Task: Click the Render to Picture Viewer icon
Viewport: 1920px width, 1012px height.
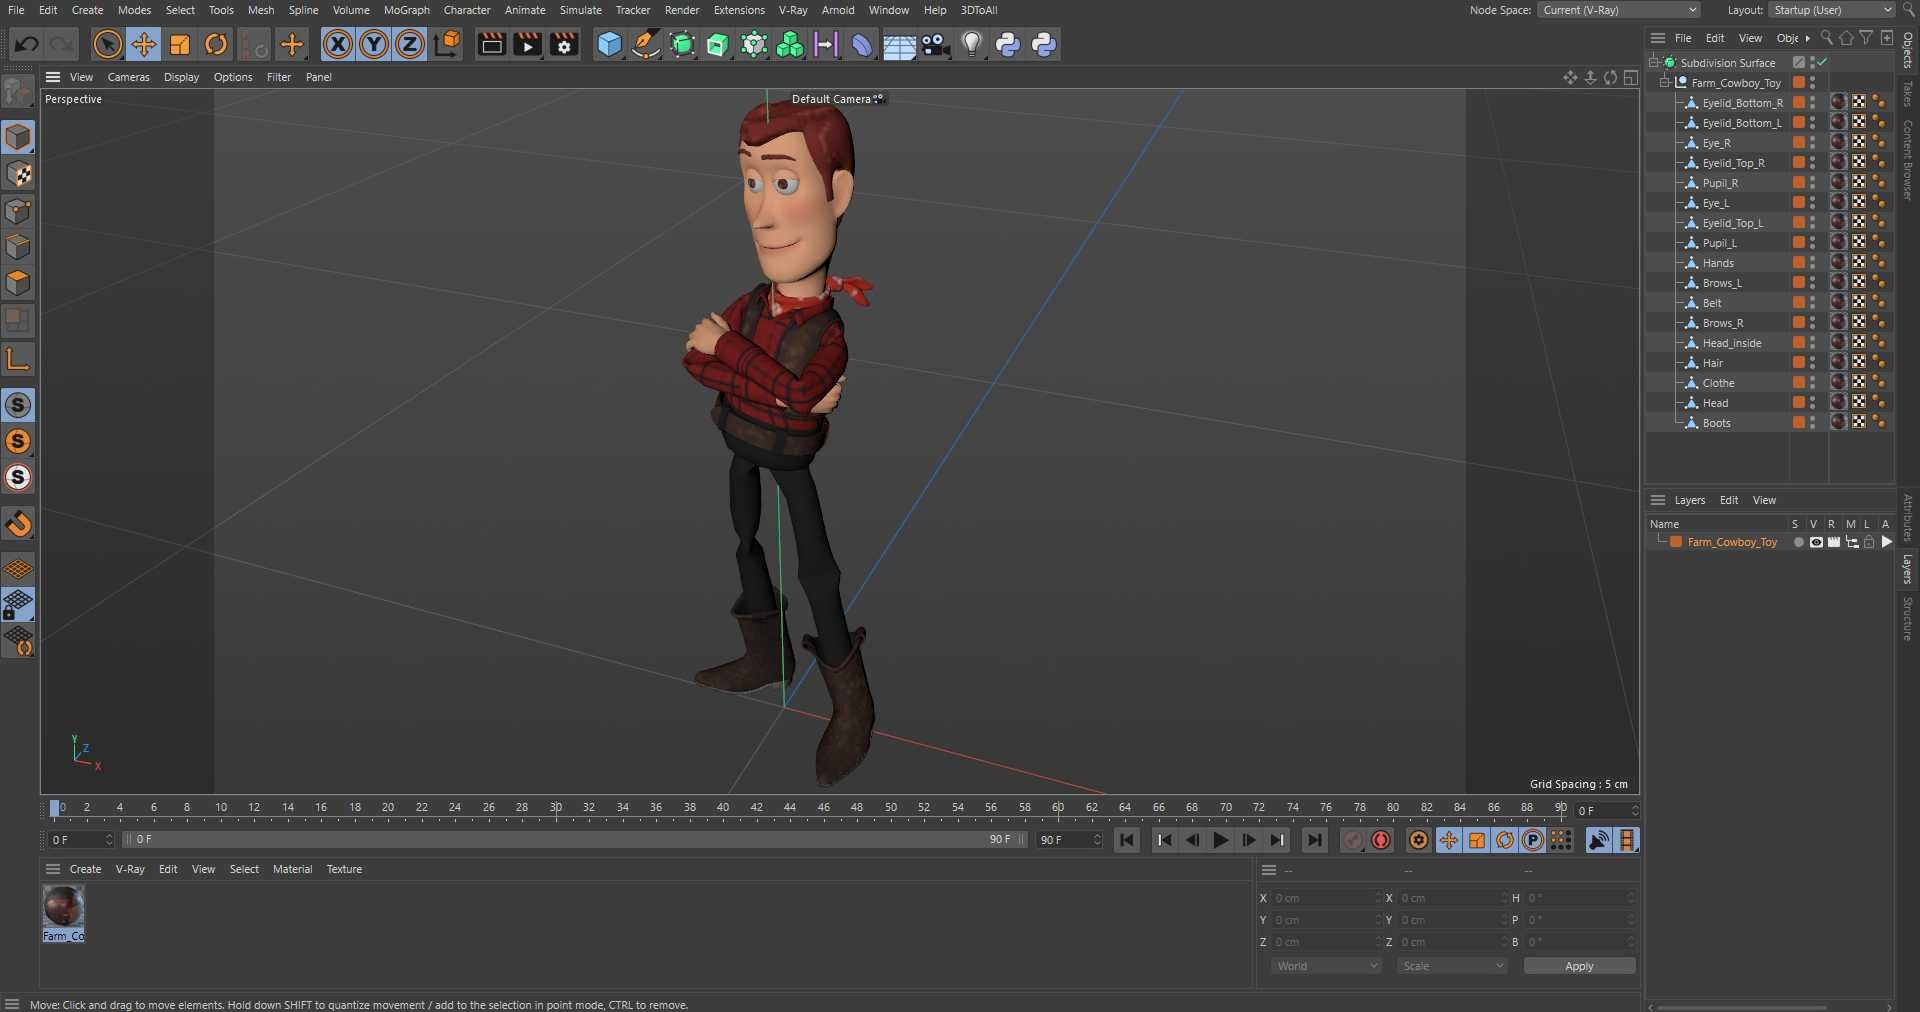Action: 527,44
